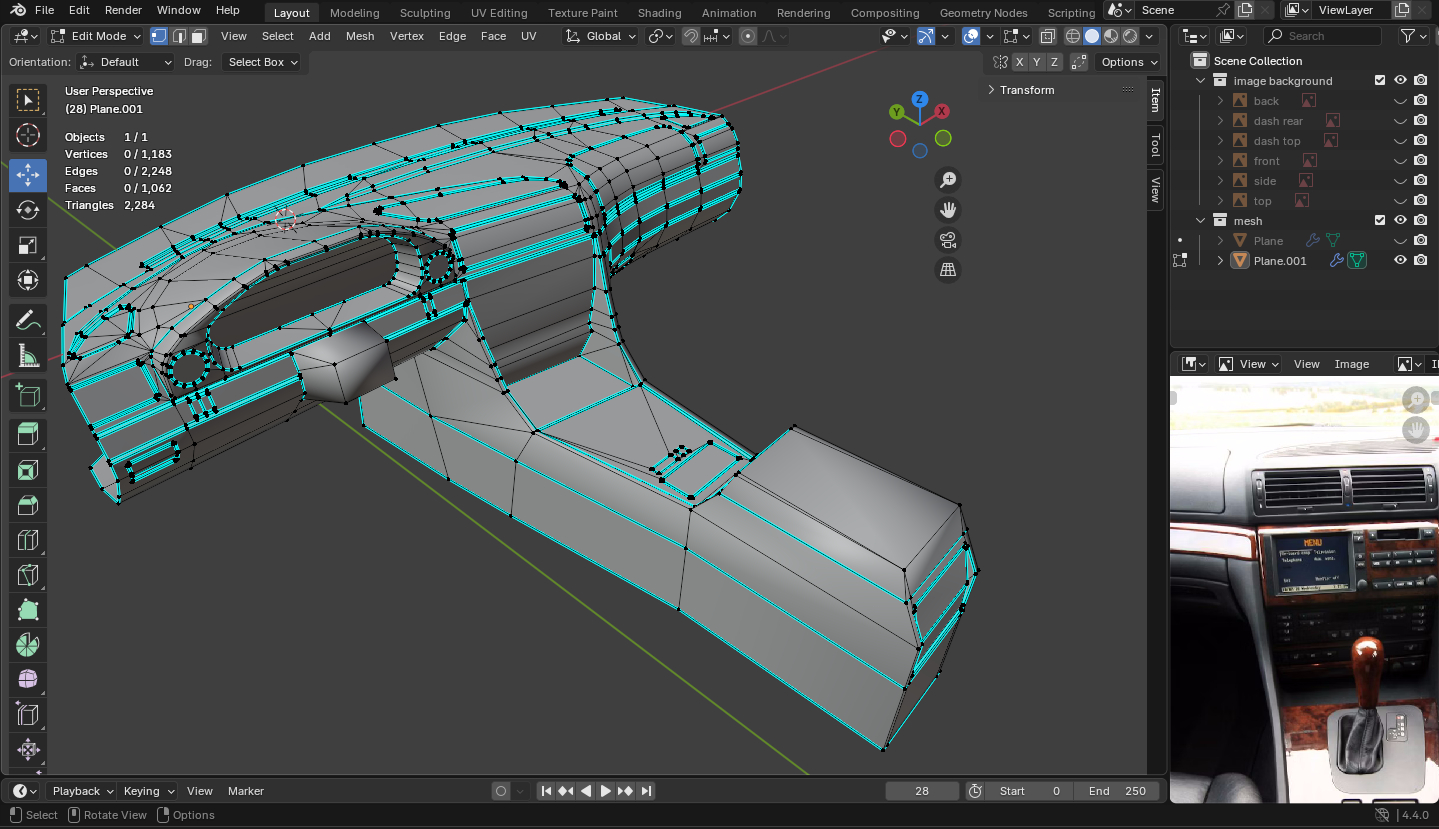Open Global transform orientation dropdown
This screenshot has height=829, width=1439.
click(x=600, y=36)
